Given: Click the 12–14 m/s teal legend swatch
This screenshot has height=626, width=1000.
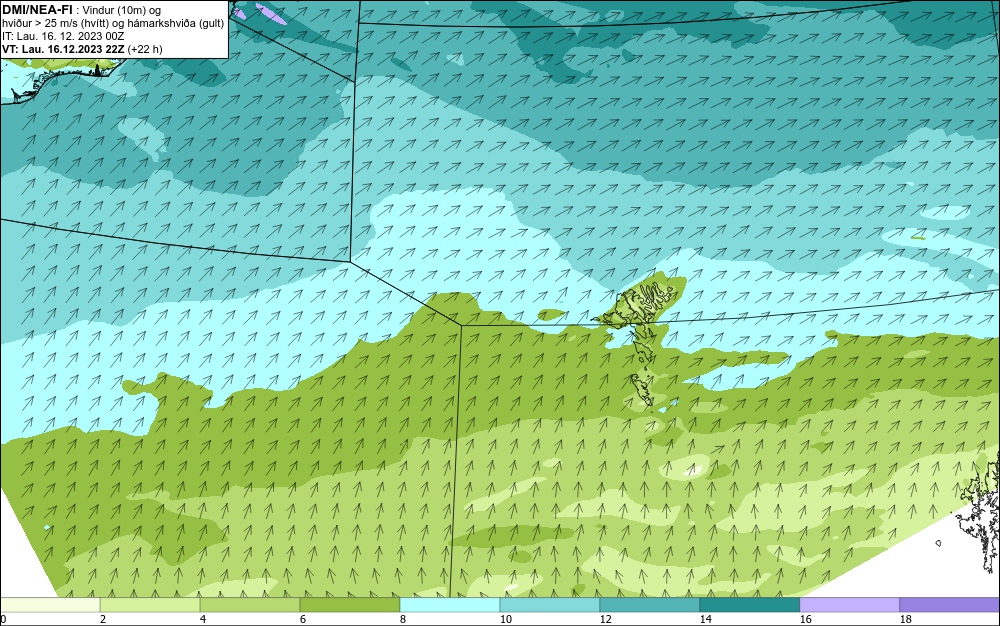Looking at the screenshot, I should point(649,605).
